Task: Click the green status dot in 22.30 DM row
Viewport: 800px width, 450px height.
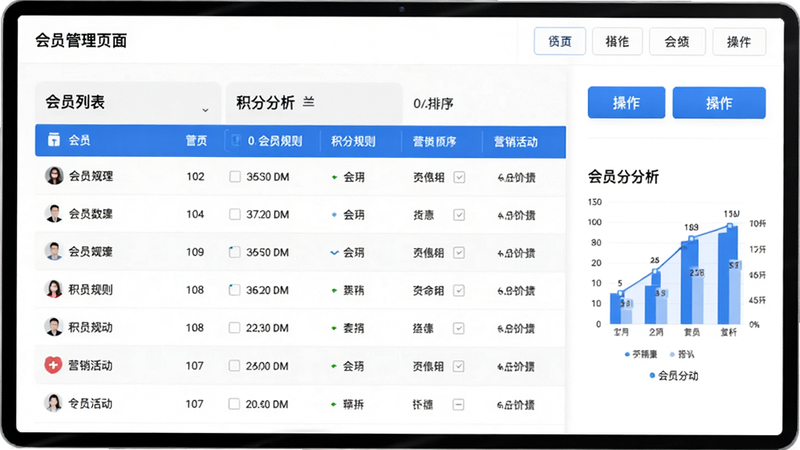Action: pyautogui.click(x=334, y=328)
